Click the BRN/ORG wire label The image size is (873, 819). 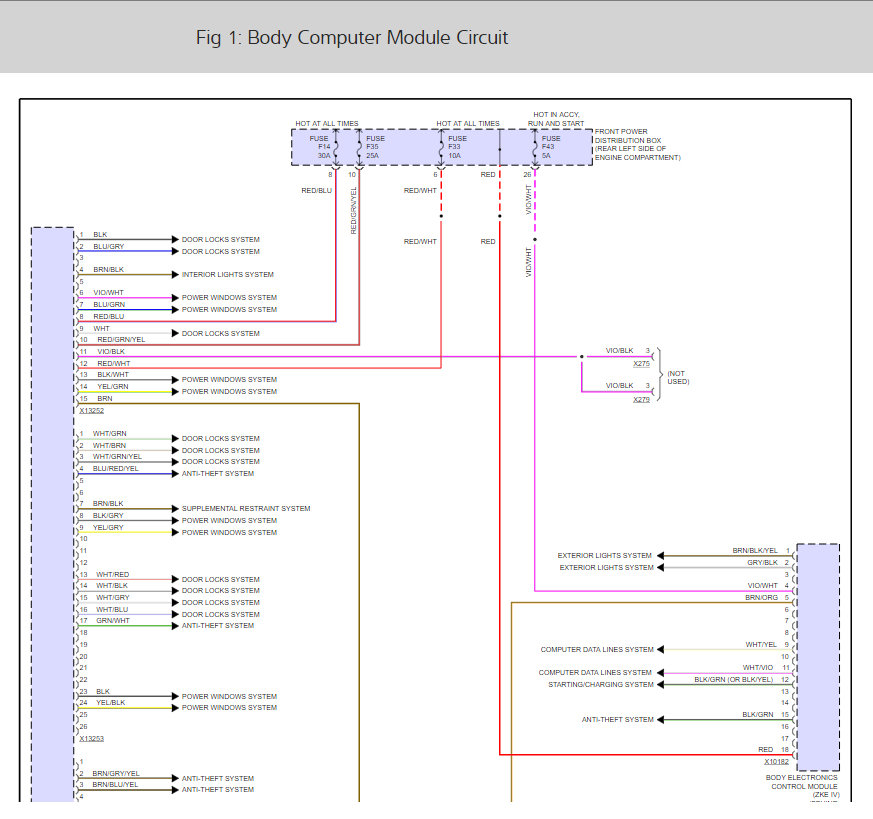762,598
